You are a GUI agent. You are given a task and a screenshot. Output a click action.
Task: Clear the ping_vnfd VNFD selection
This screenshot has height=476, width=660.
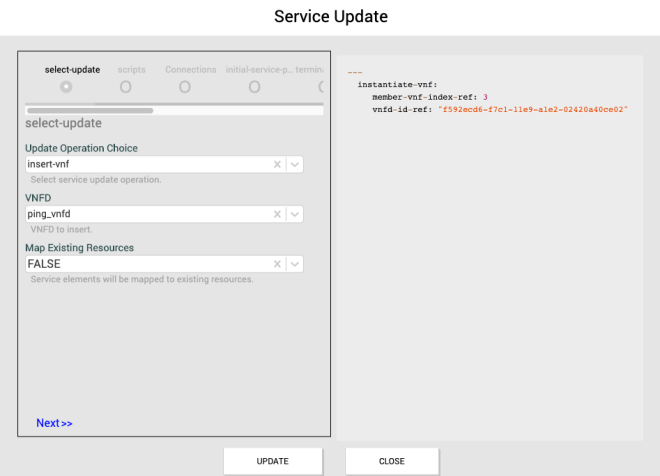[x=277, y=214]
